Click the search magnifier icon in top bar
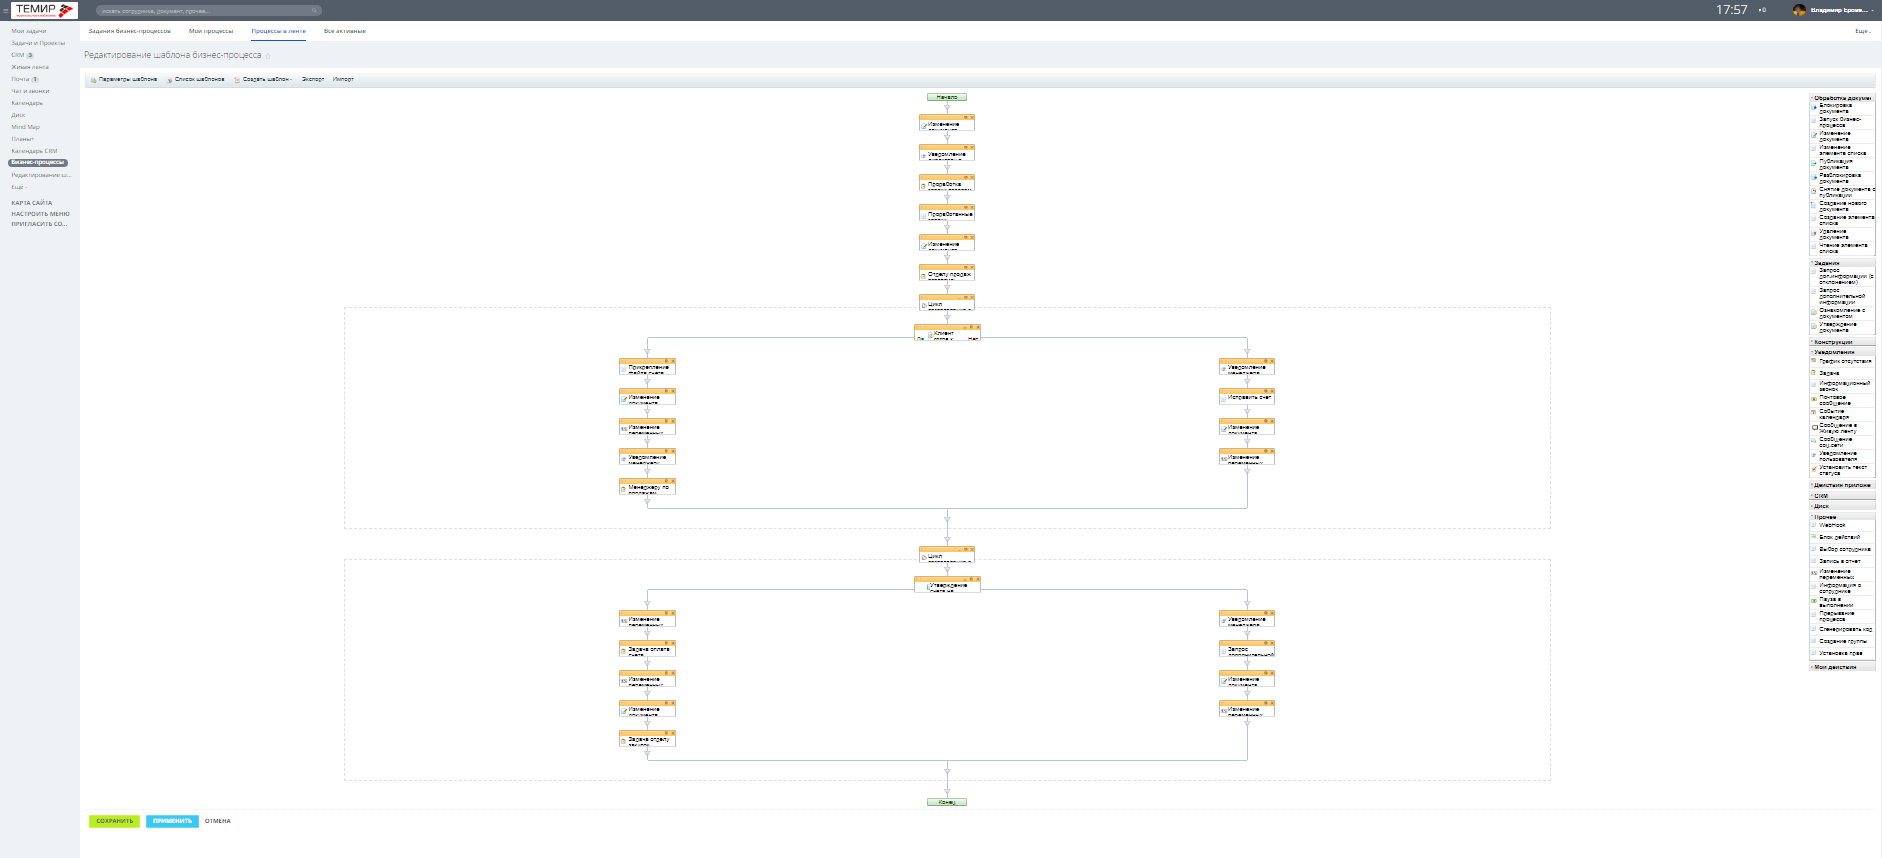 (x=314, y=11)
